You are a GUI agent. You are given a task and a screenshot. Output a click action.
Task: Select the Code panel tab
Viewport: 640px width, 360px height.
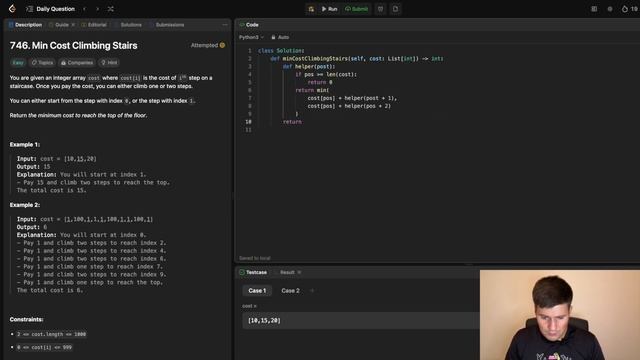pos(249,25)
